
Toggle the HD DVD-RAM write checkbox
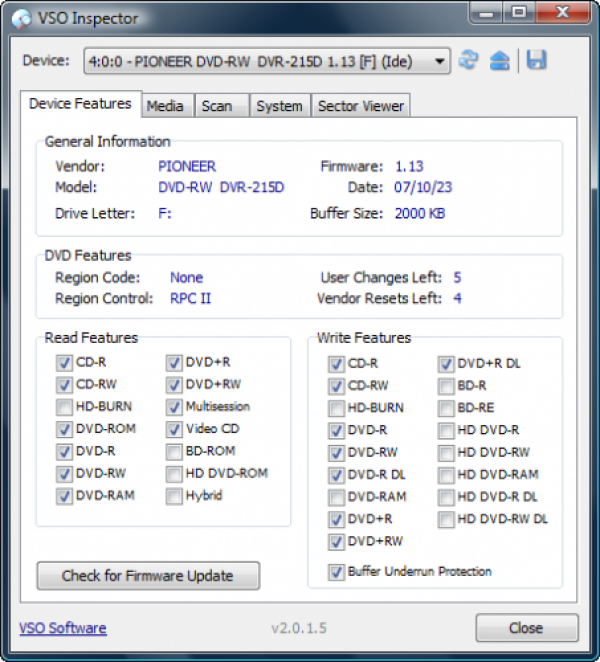click(x=446, y=475)
